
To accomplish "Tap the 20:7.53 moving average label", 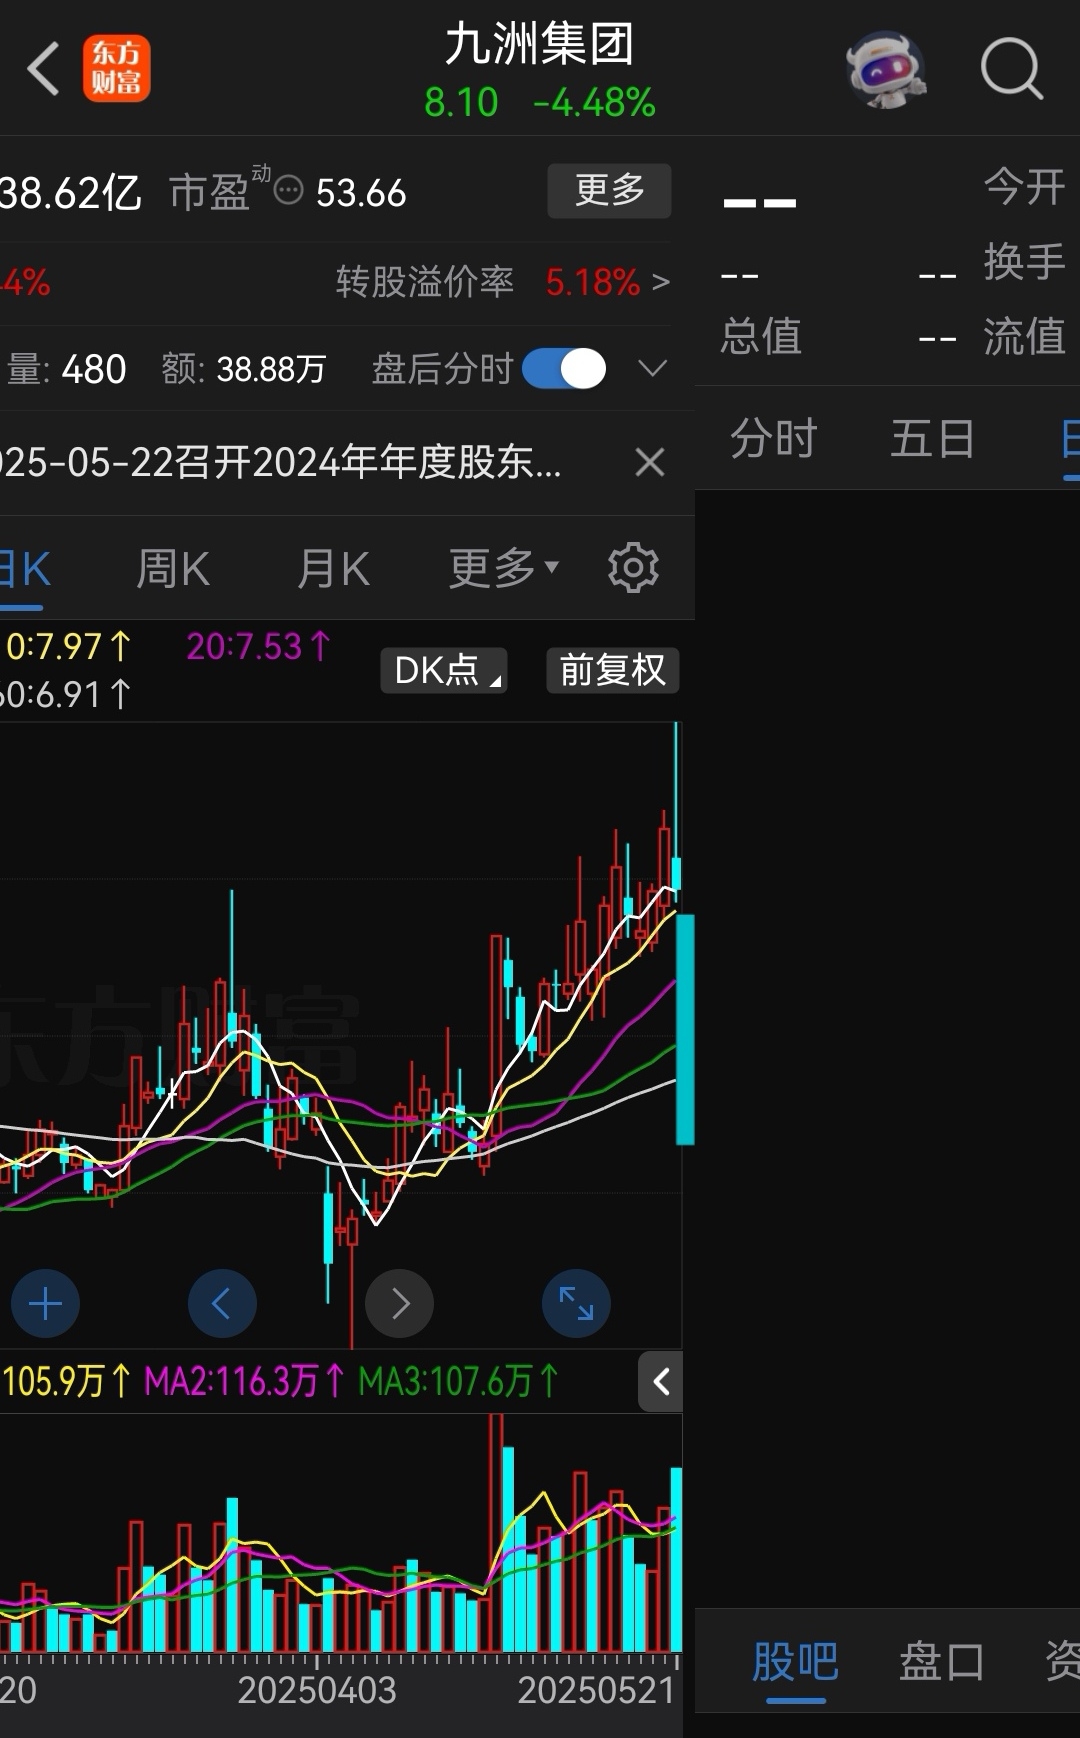I will [258, 647].
